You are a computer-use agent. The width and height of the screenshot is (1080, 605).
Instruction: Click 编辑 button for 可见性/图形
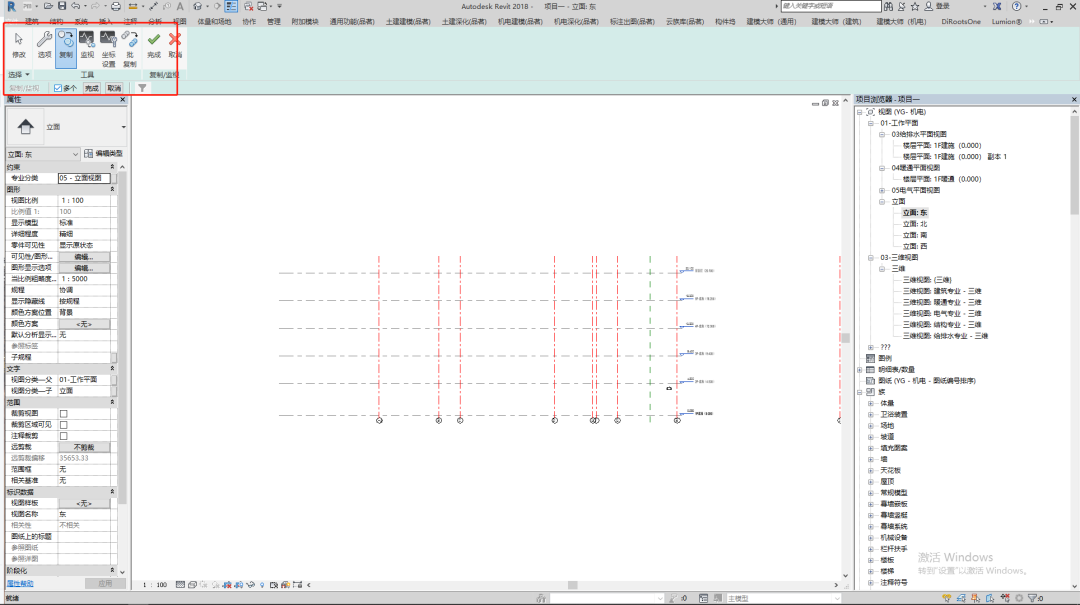coord(84,256)
